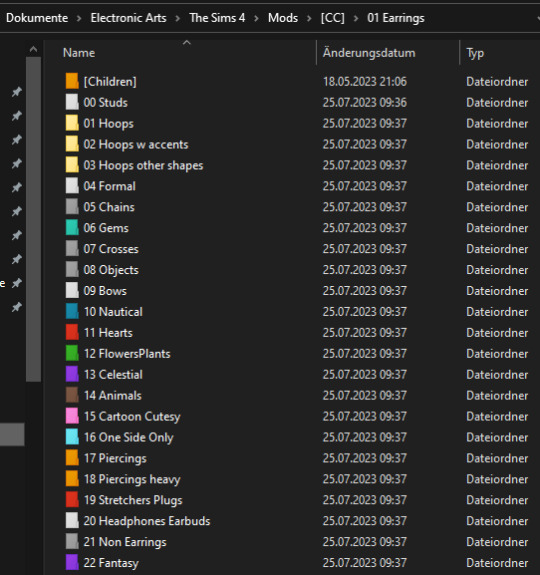Go to The Sims 4 breadcrumb
540x575 pixels.
(x=217, y=18)
